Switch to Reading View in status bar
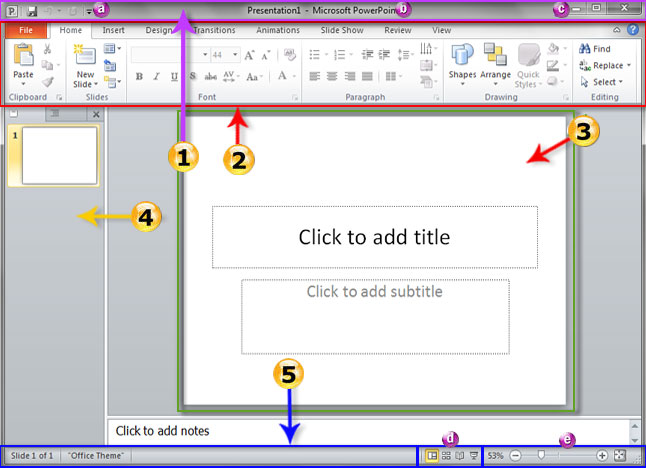The width and height of the screenshot is (646, 468). coord(460,456)
